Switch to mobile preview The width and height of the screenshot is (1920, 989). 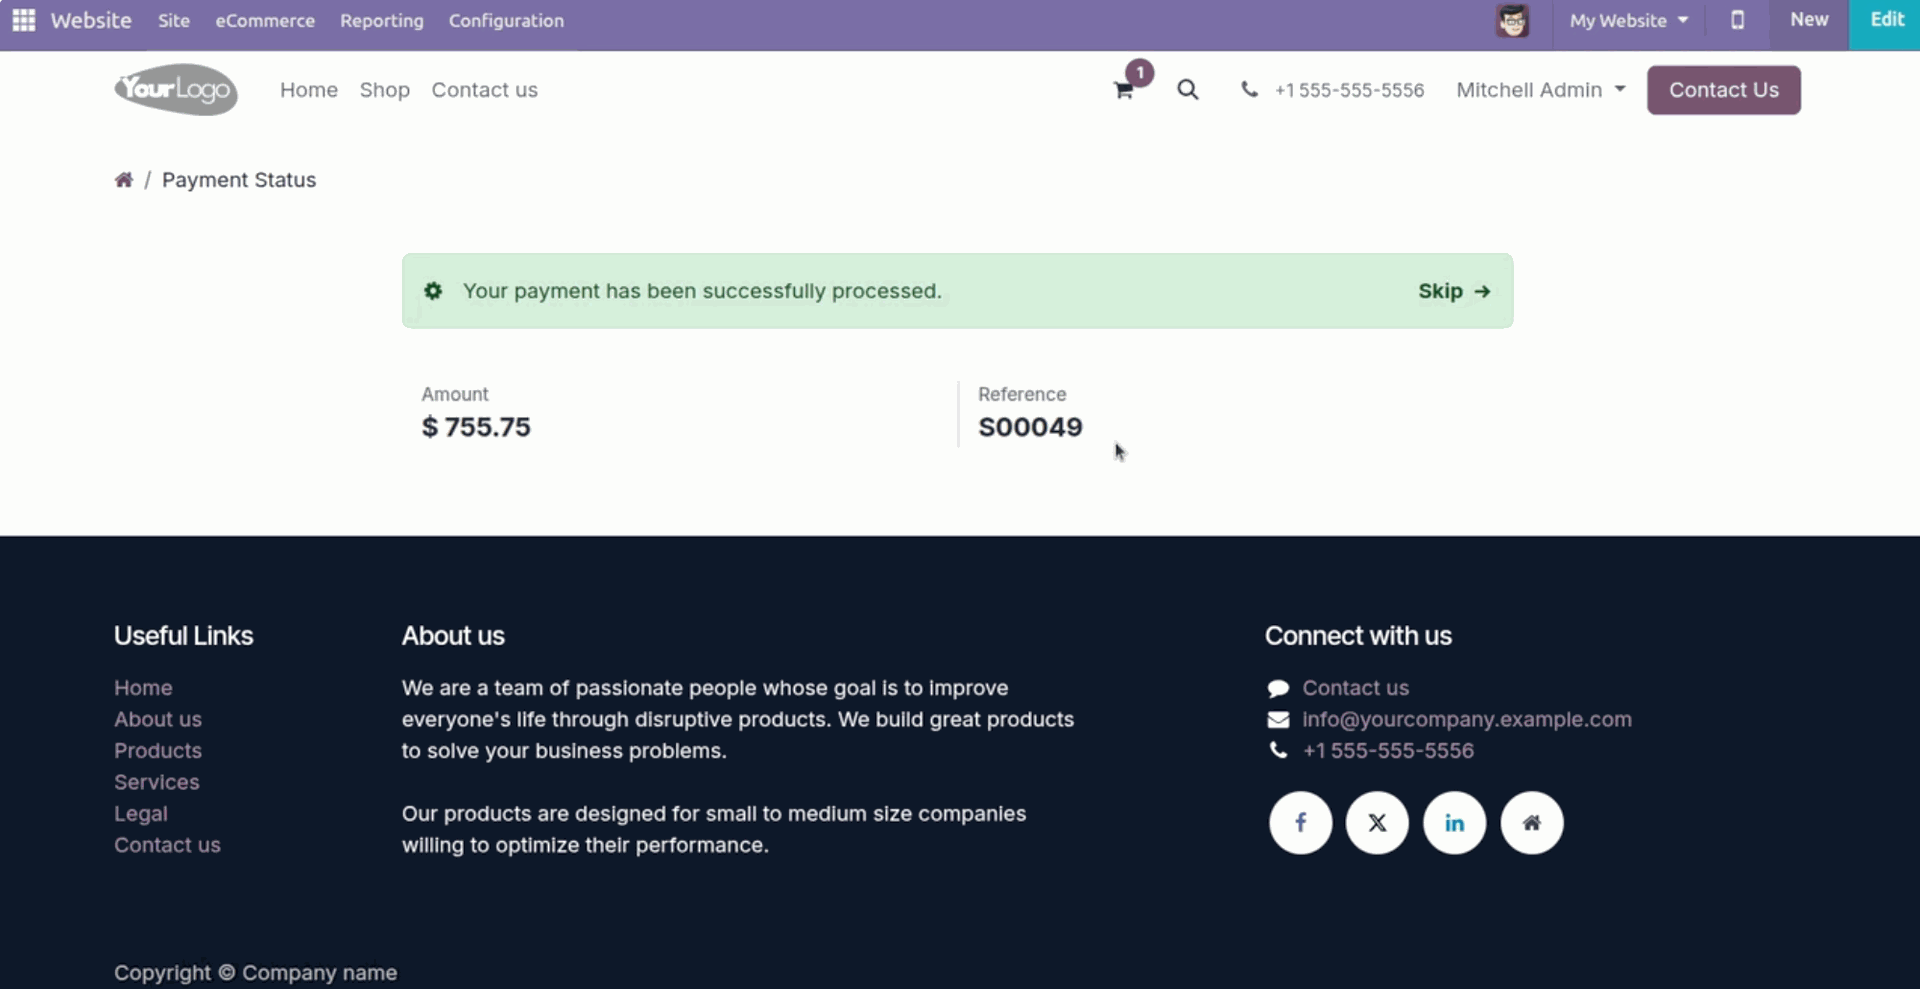[x=1737, y=20]
